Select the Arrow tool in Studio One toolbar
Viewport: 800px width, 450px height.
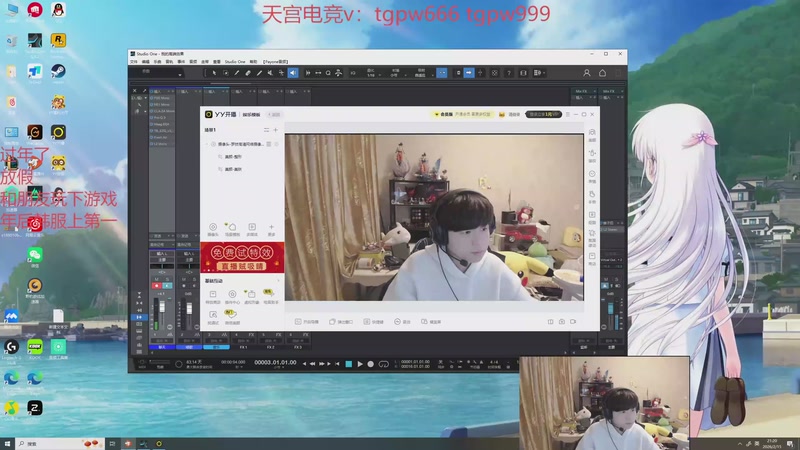[214, 73]
